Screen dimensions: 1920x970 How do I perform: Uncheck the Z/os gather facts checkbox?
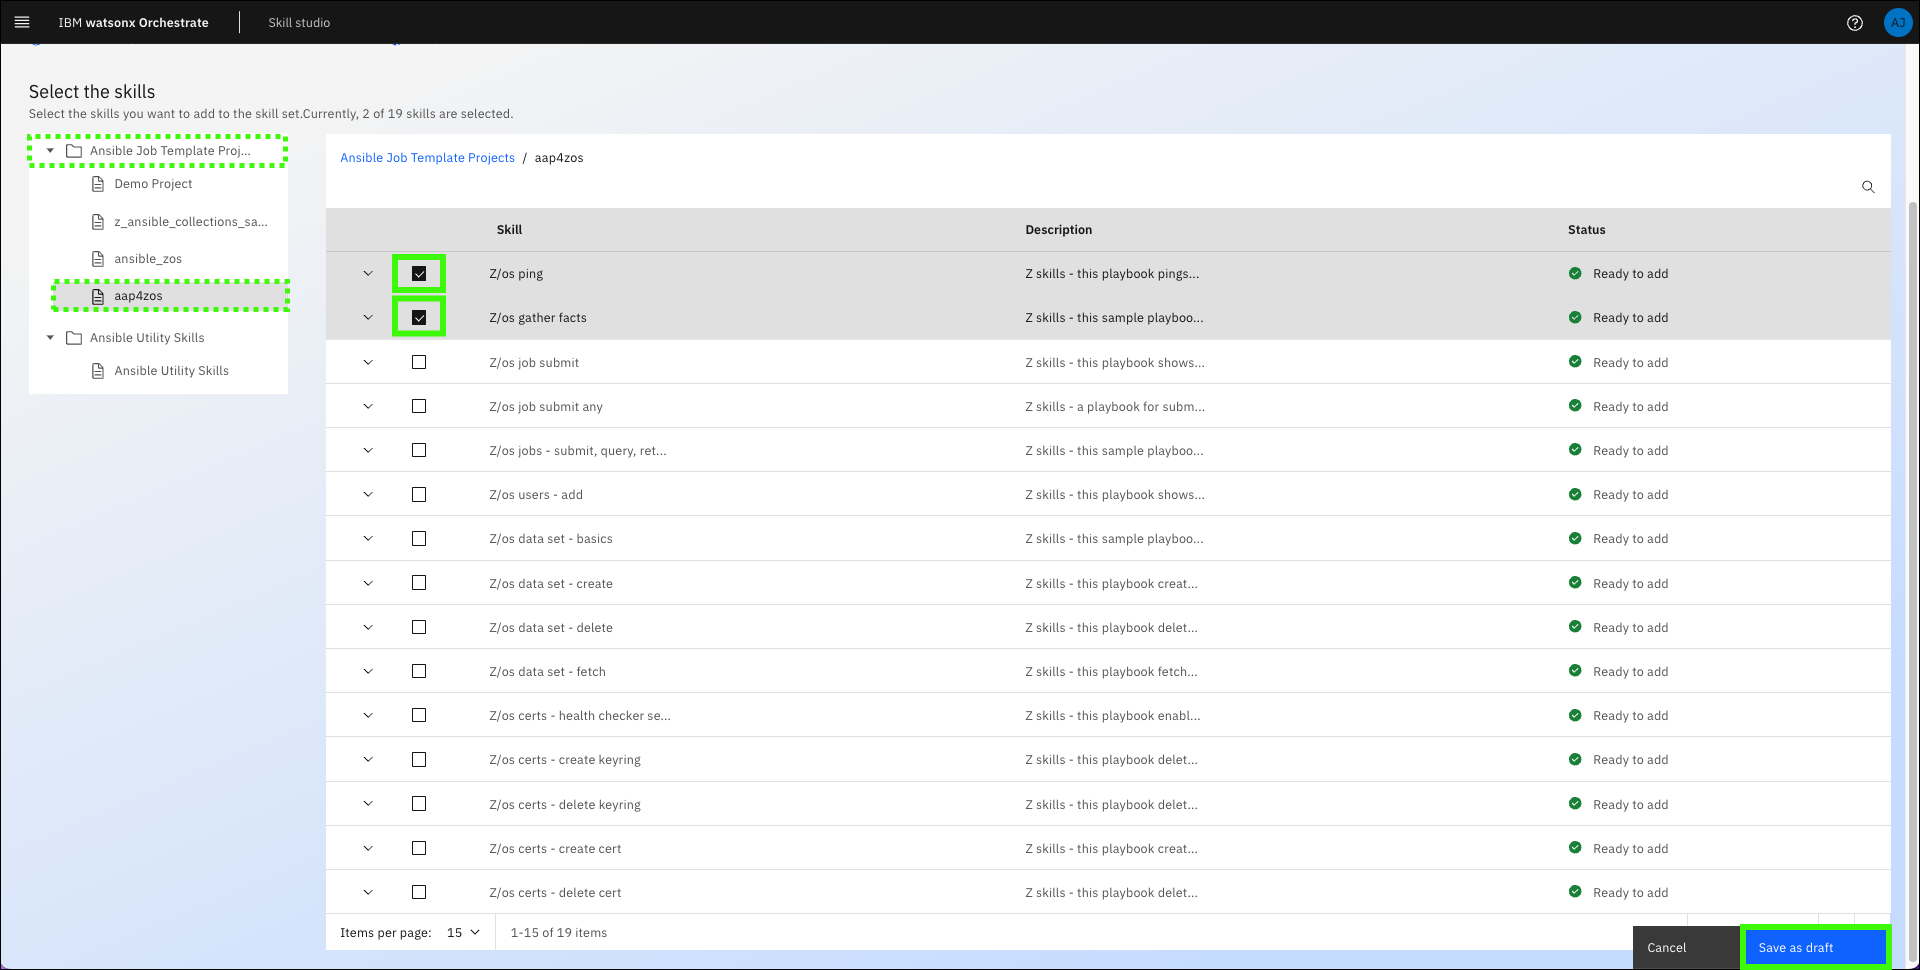tap(419, 318)
